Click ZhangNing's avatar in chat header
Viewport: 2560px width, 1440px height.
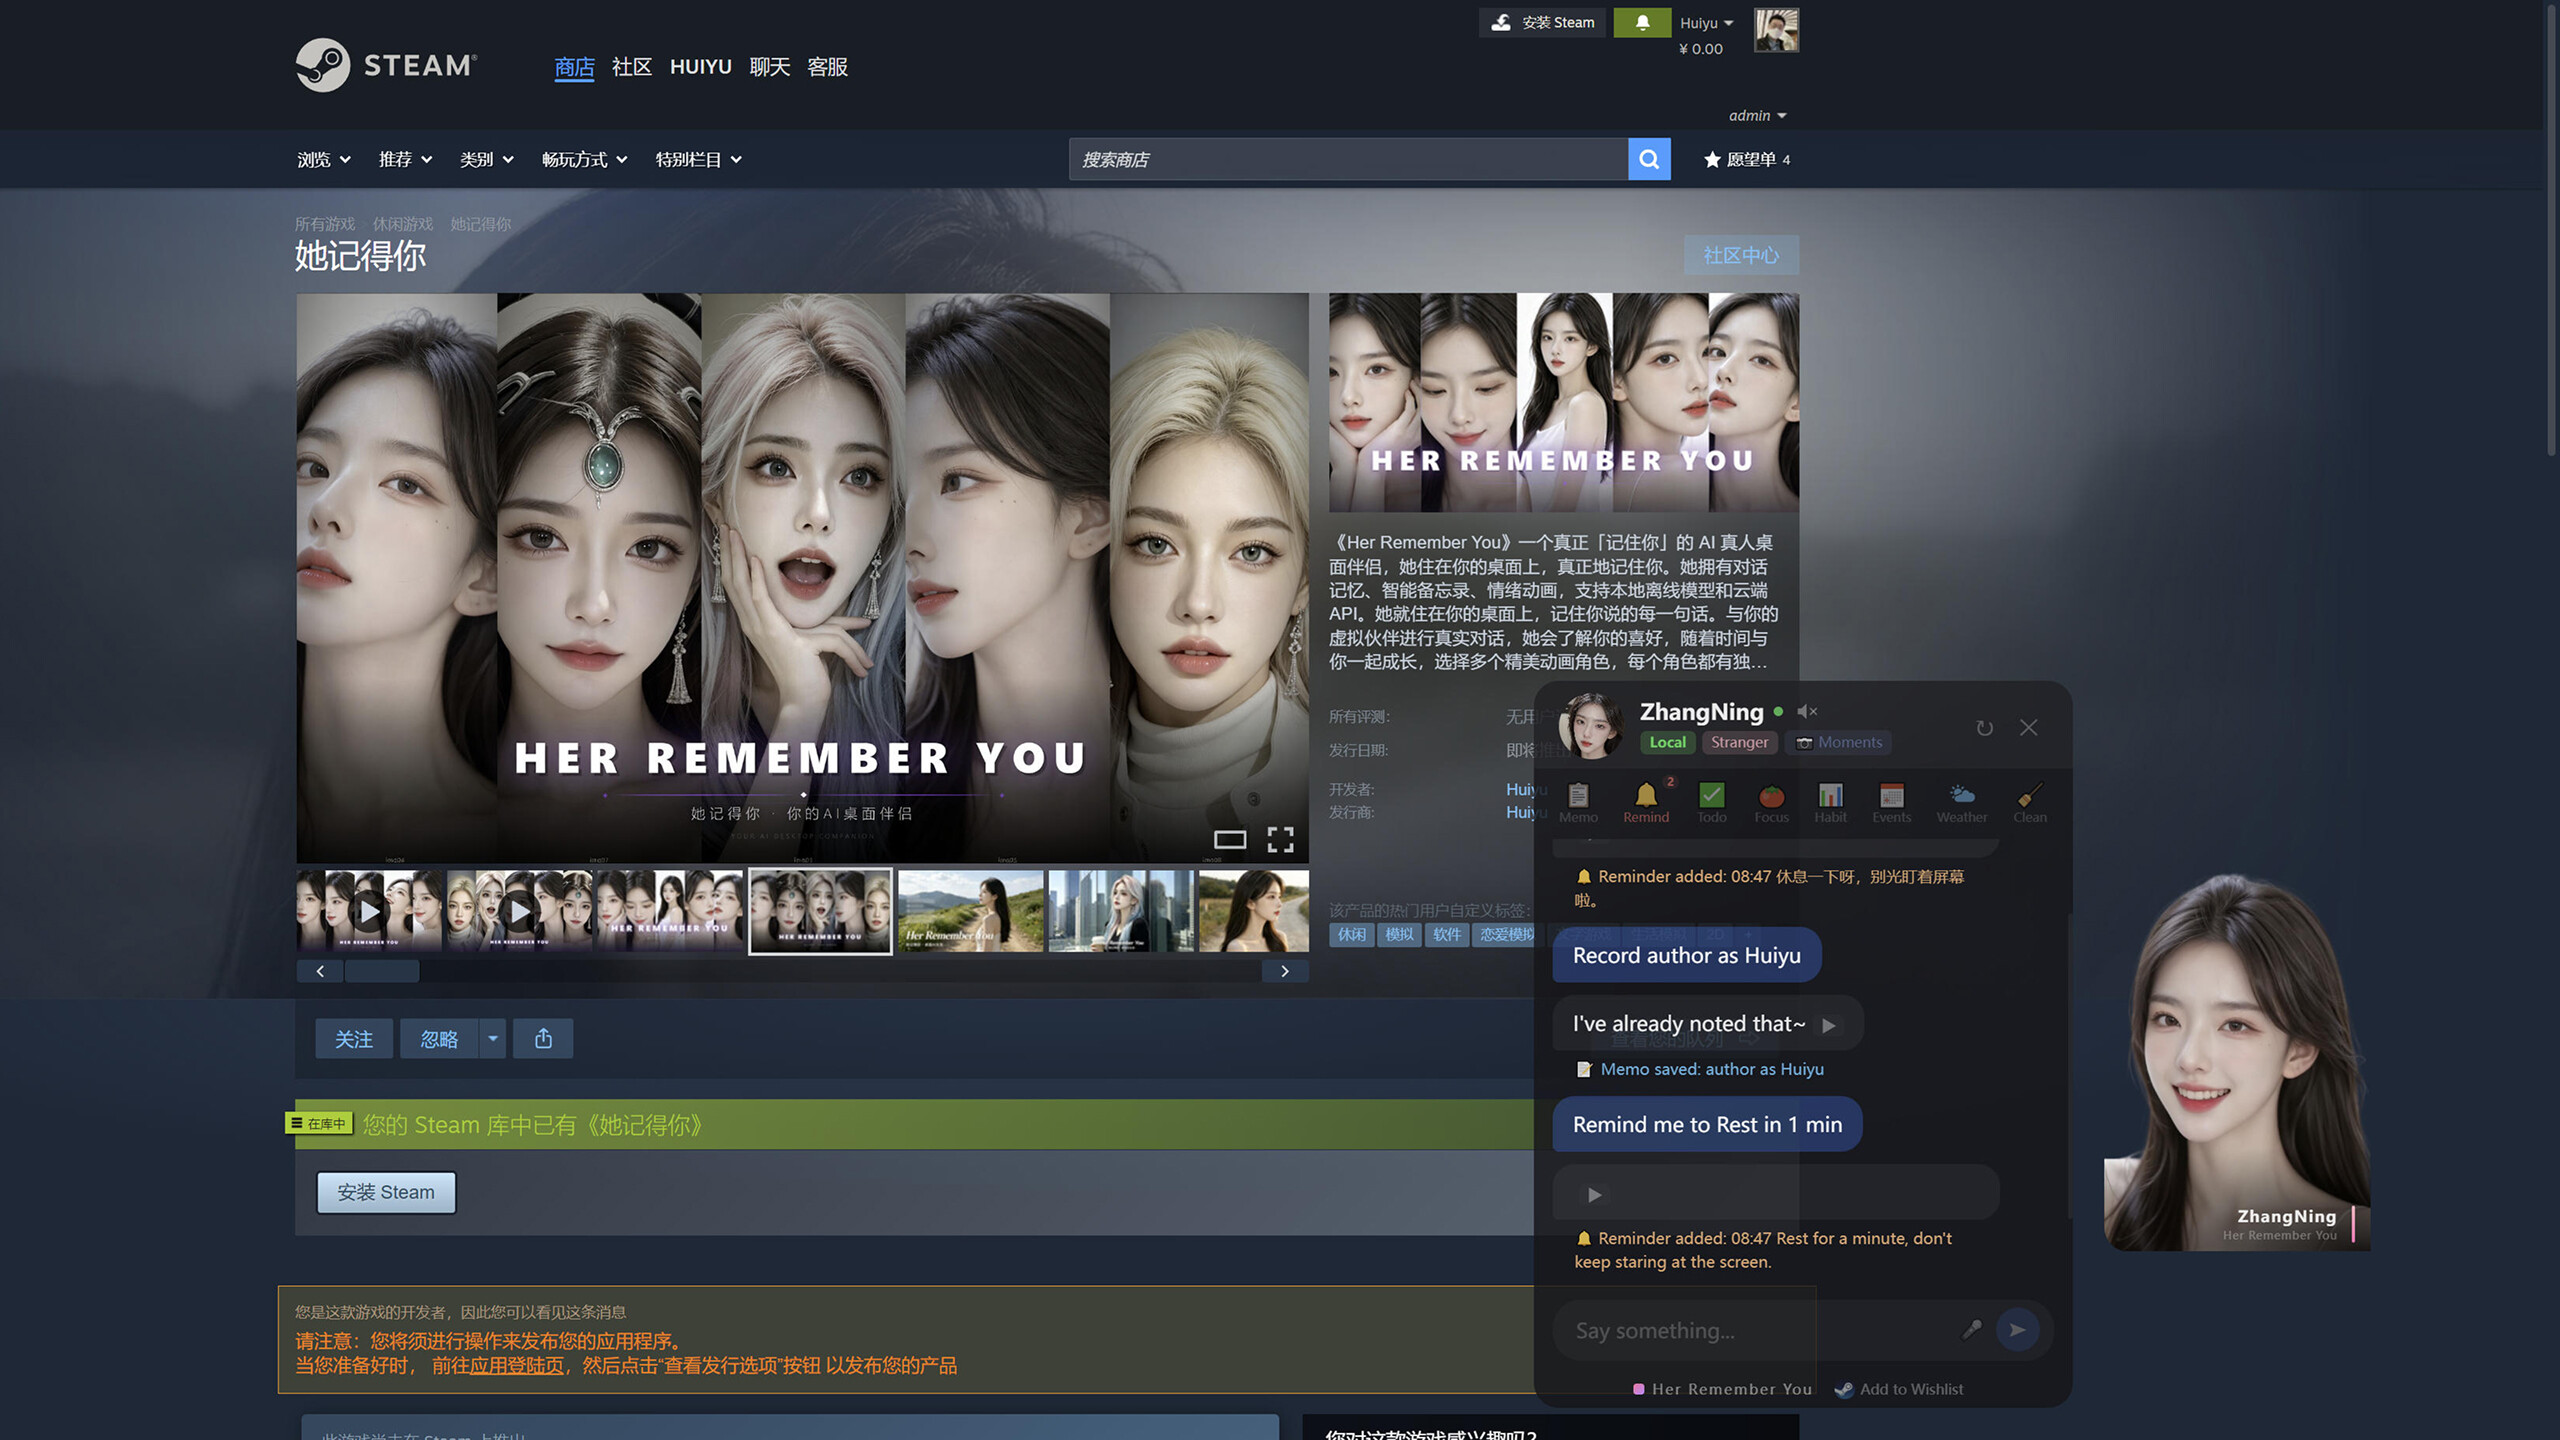[x=1591, y=726]
